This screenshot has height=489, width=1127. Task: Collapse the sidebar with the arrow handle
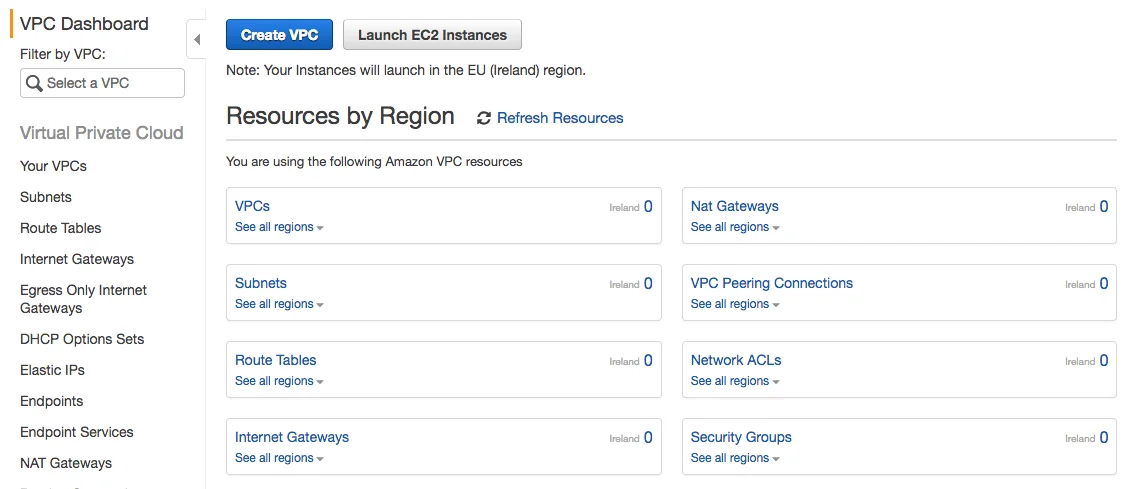(x=196, y=40)
